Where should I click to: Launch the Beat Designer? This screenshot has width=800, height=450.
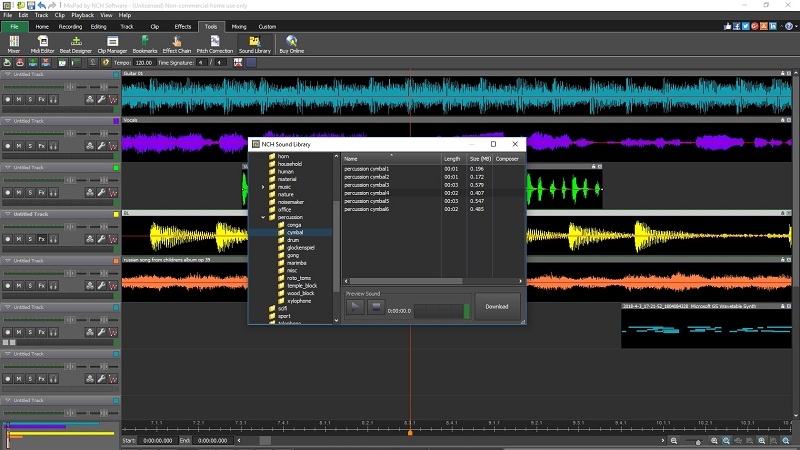tap(76, 44)
